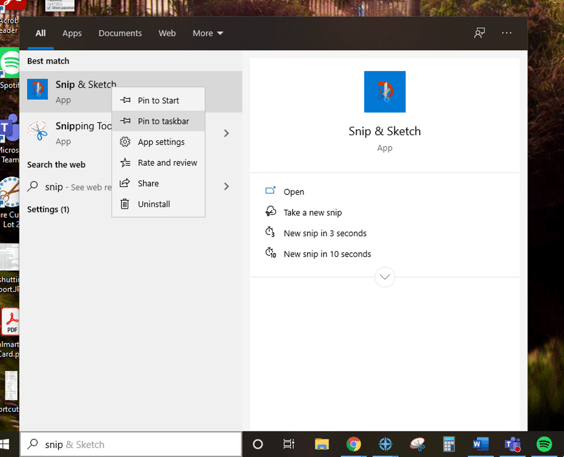Click the Microsoft Teams desktop shortcut
This screenshot has height=457, width=564.
10,138
